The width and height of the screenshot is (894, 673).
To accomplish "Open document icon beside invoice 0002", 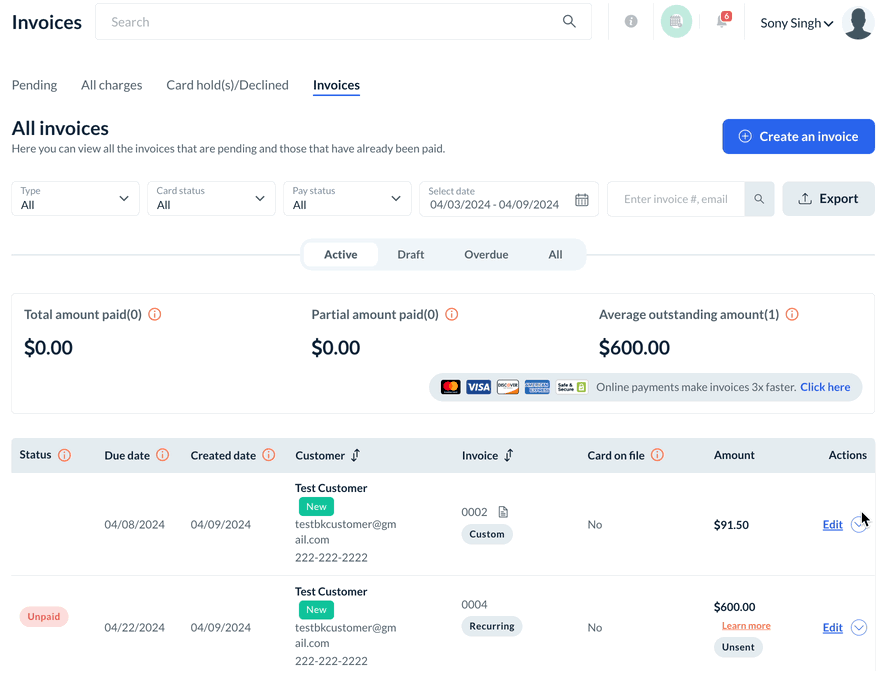I will [x=503, y=512].
